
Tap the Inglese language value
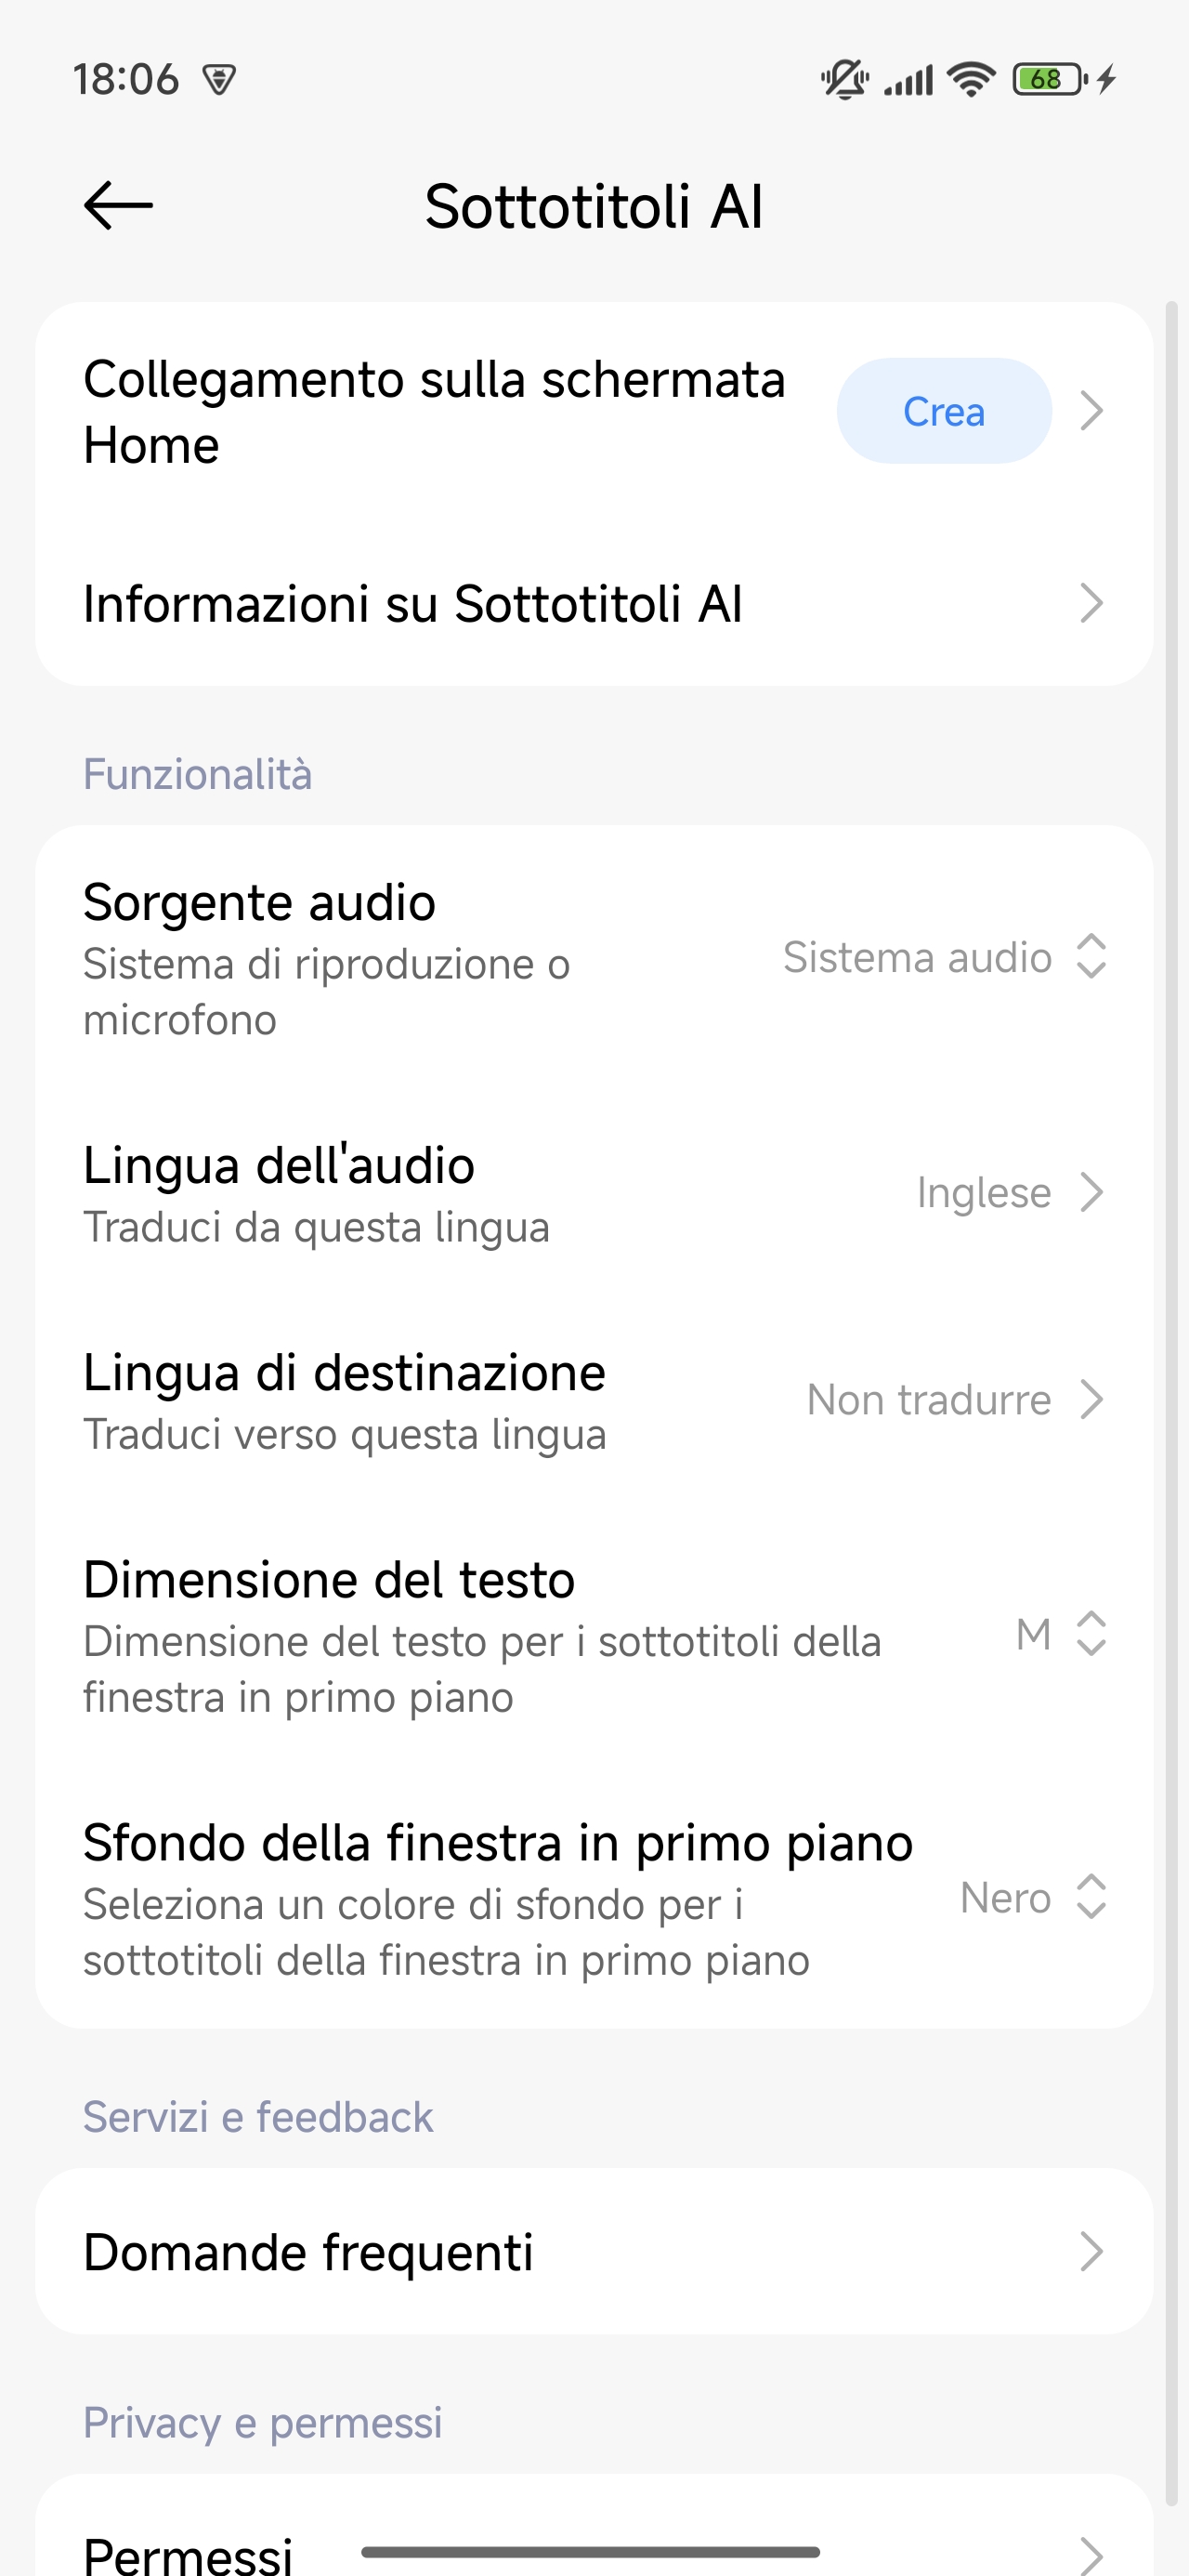pyautogui.click(x=984, y=1193)
